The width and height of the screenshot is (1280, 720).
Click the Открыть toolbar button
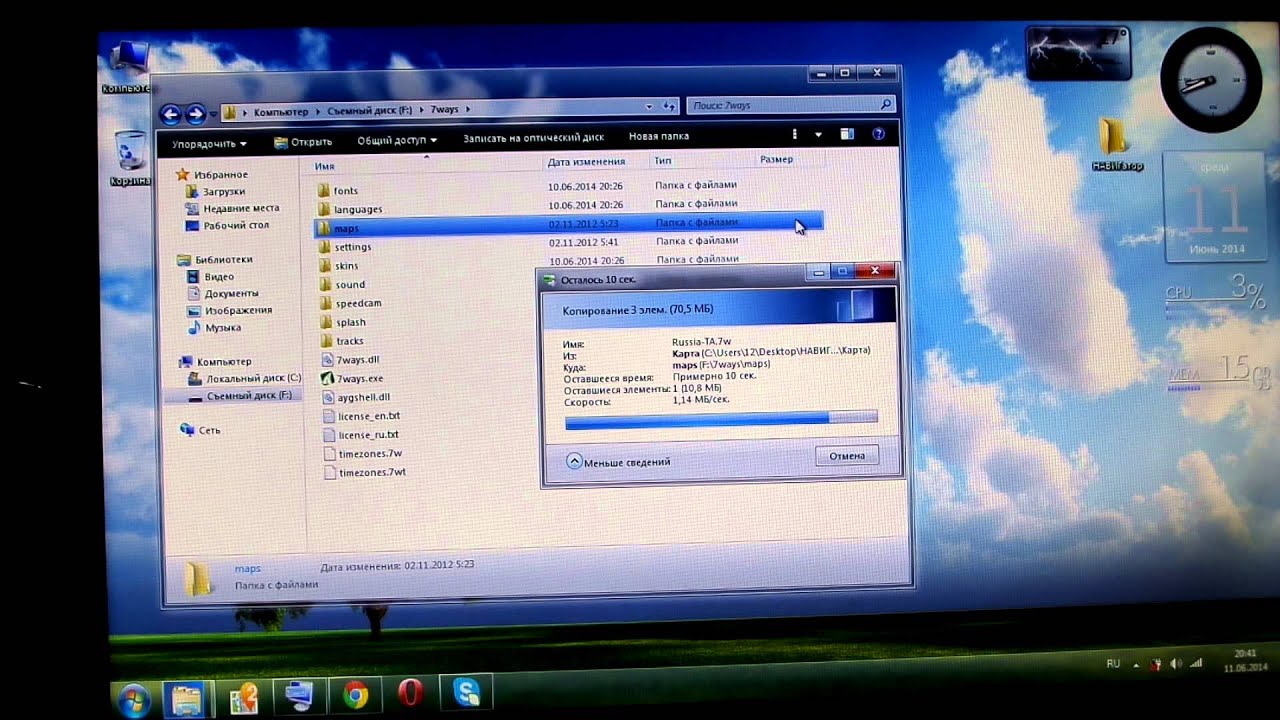(x=303, y=142)
